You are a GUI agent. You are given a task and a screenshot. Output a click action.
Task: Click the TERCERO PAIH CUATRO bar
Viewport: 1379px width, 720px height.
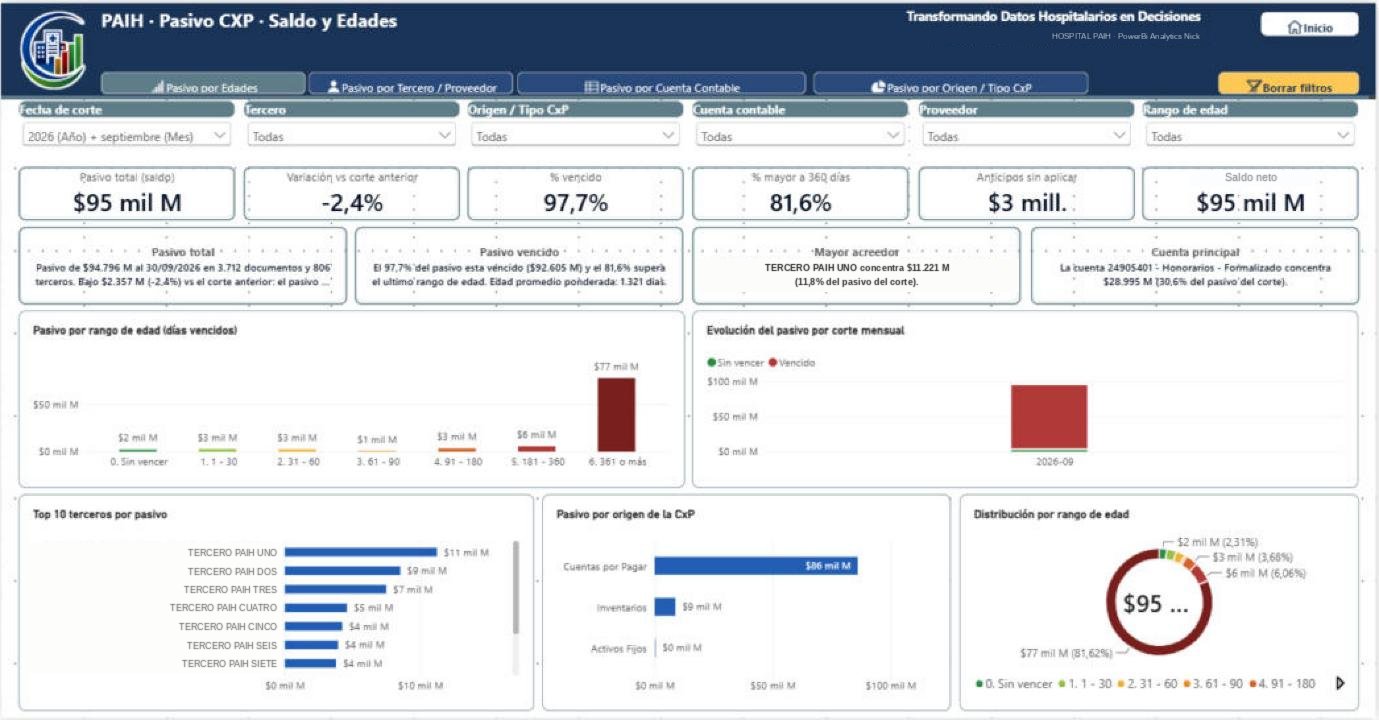pos(315,608)
